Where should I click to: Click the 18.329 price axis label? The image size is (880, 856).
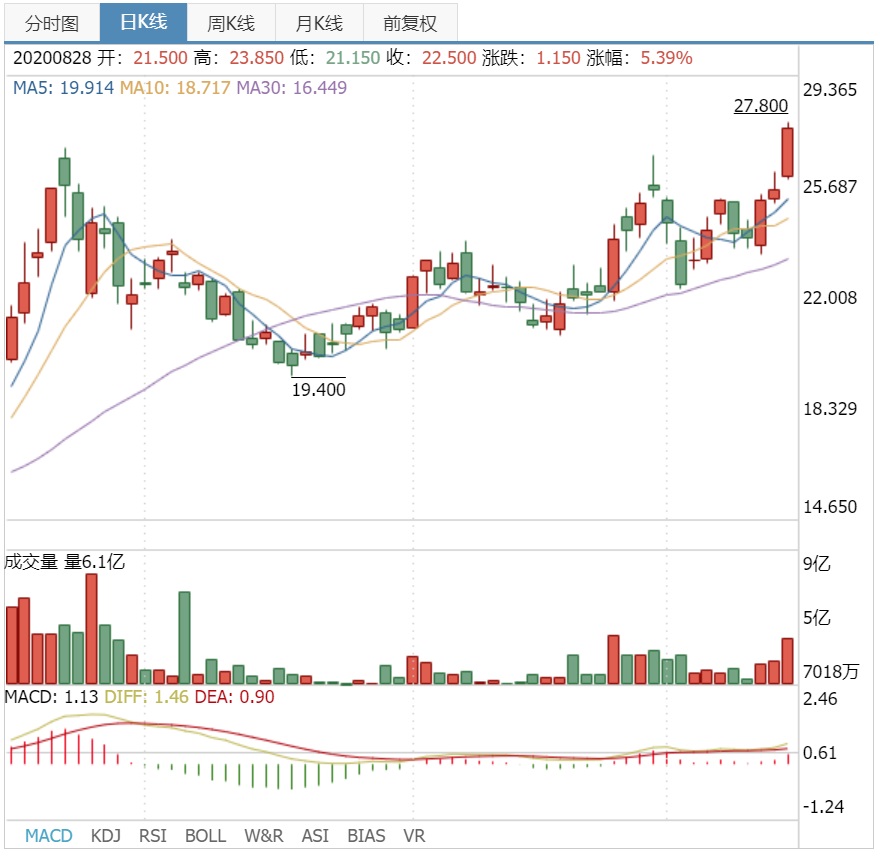[x=829, y=409]
